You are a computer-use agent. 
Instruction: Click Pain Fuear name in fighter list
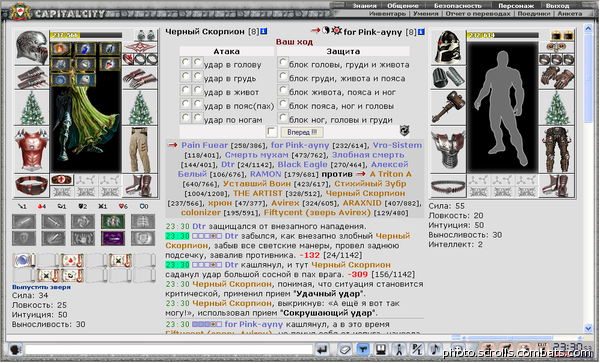(x=205, y=145)
